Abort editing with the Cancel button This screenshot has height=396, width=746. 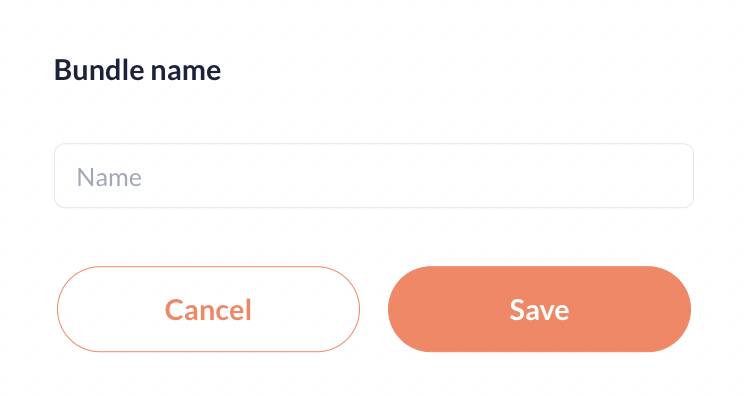[x=208, y=309]
